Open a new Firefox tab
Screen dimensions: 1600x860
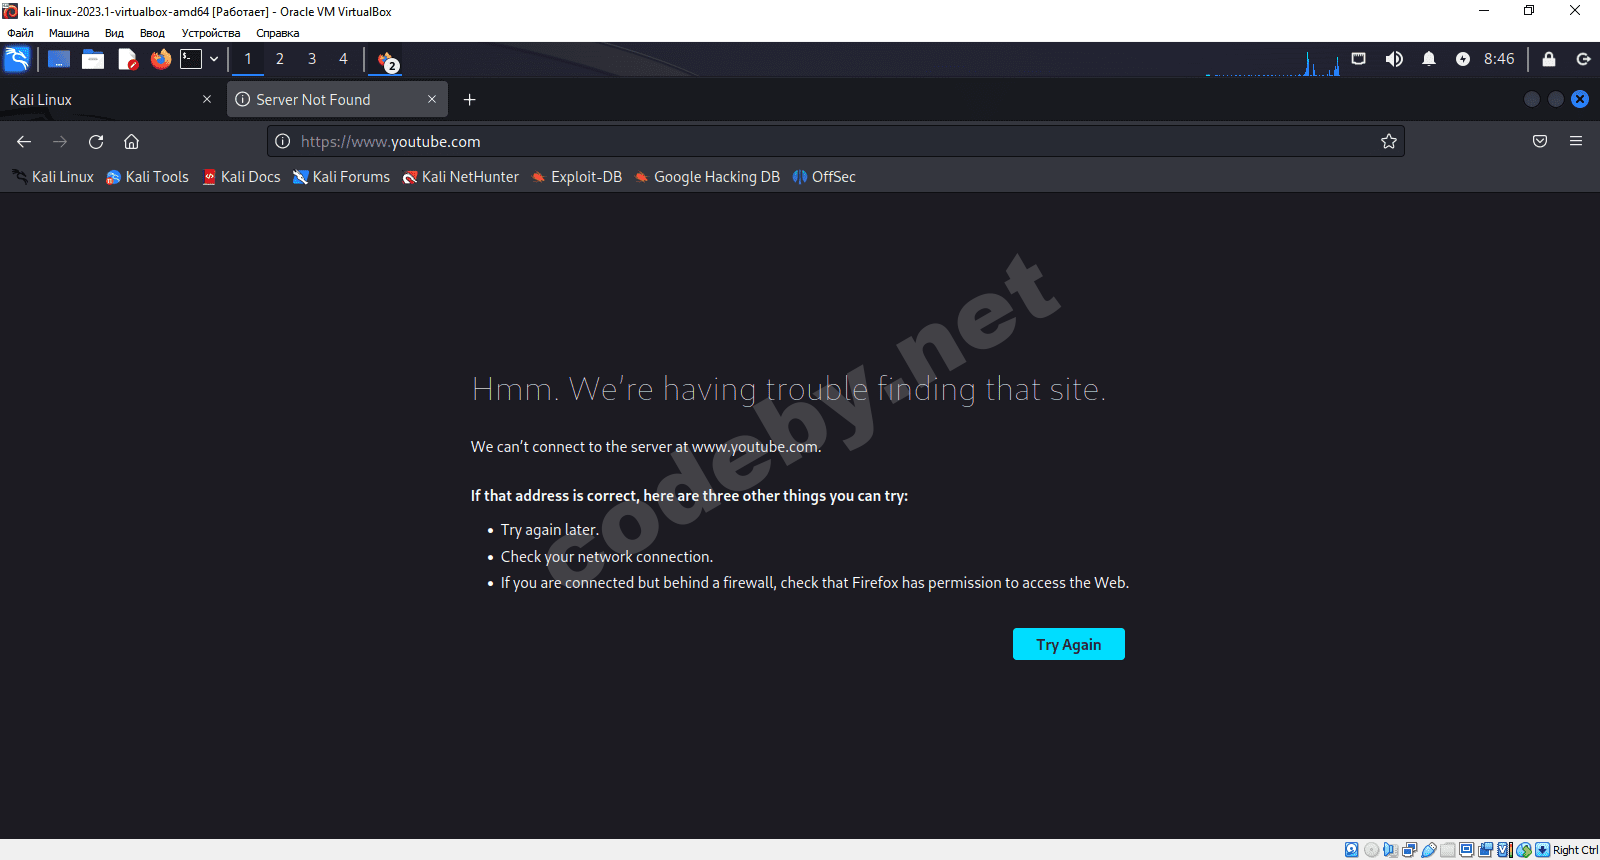point(470,100)
